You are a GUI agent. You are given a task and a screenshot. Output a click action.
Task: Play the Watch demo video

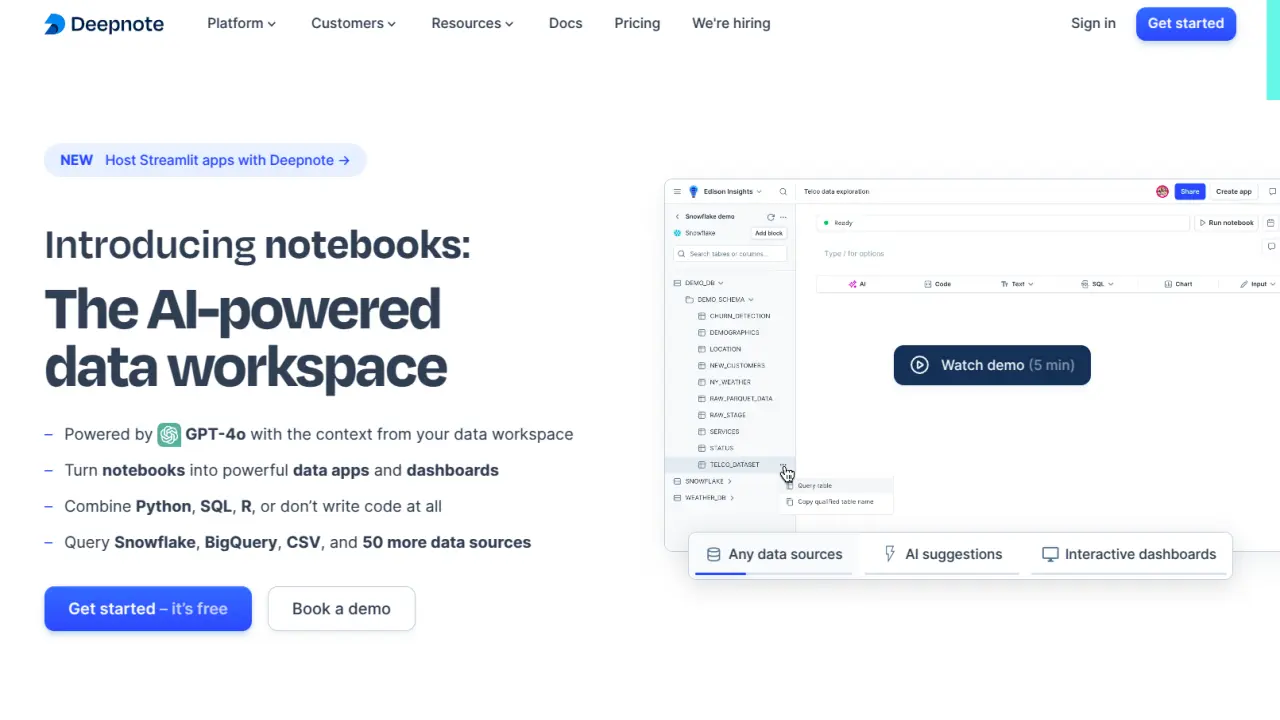point(992,365)
